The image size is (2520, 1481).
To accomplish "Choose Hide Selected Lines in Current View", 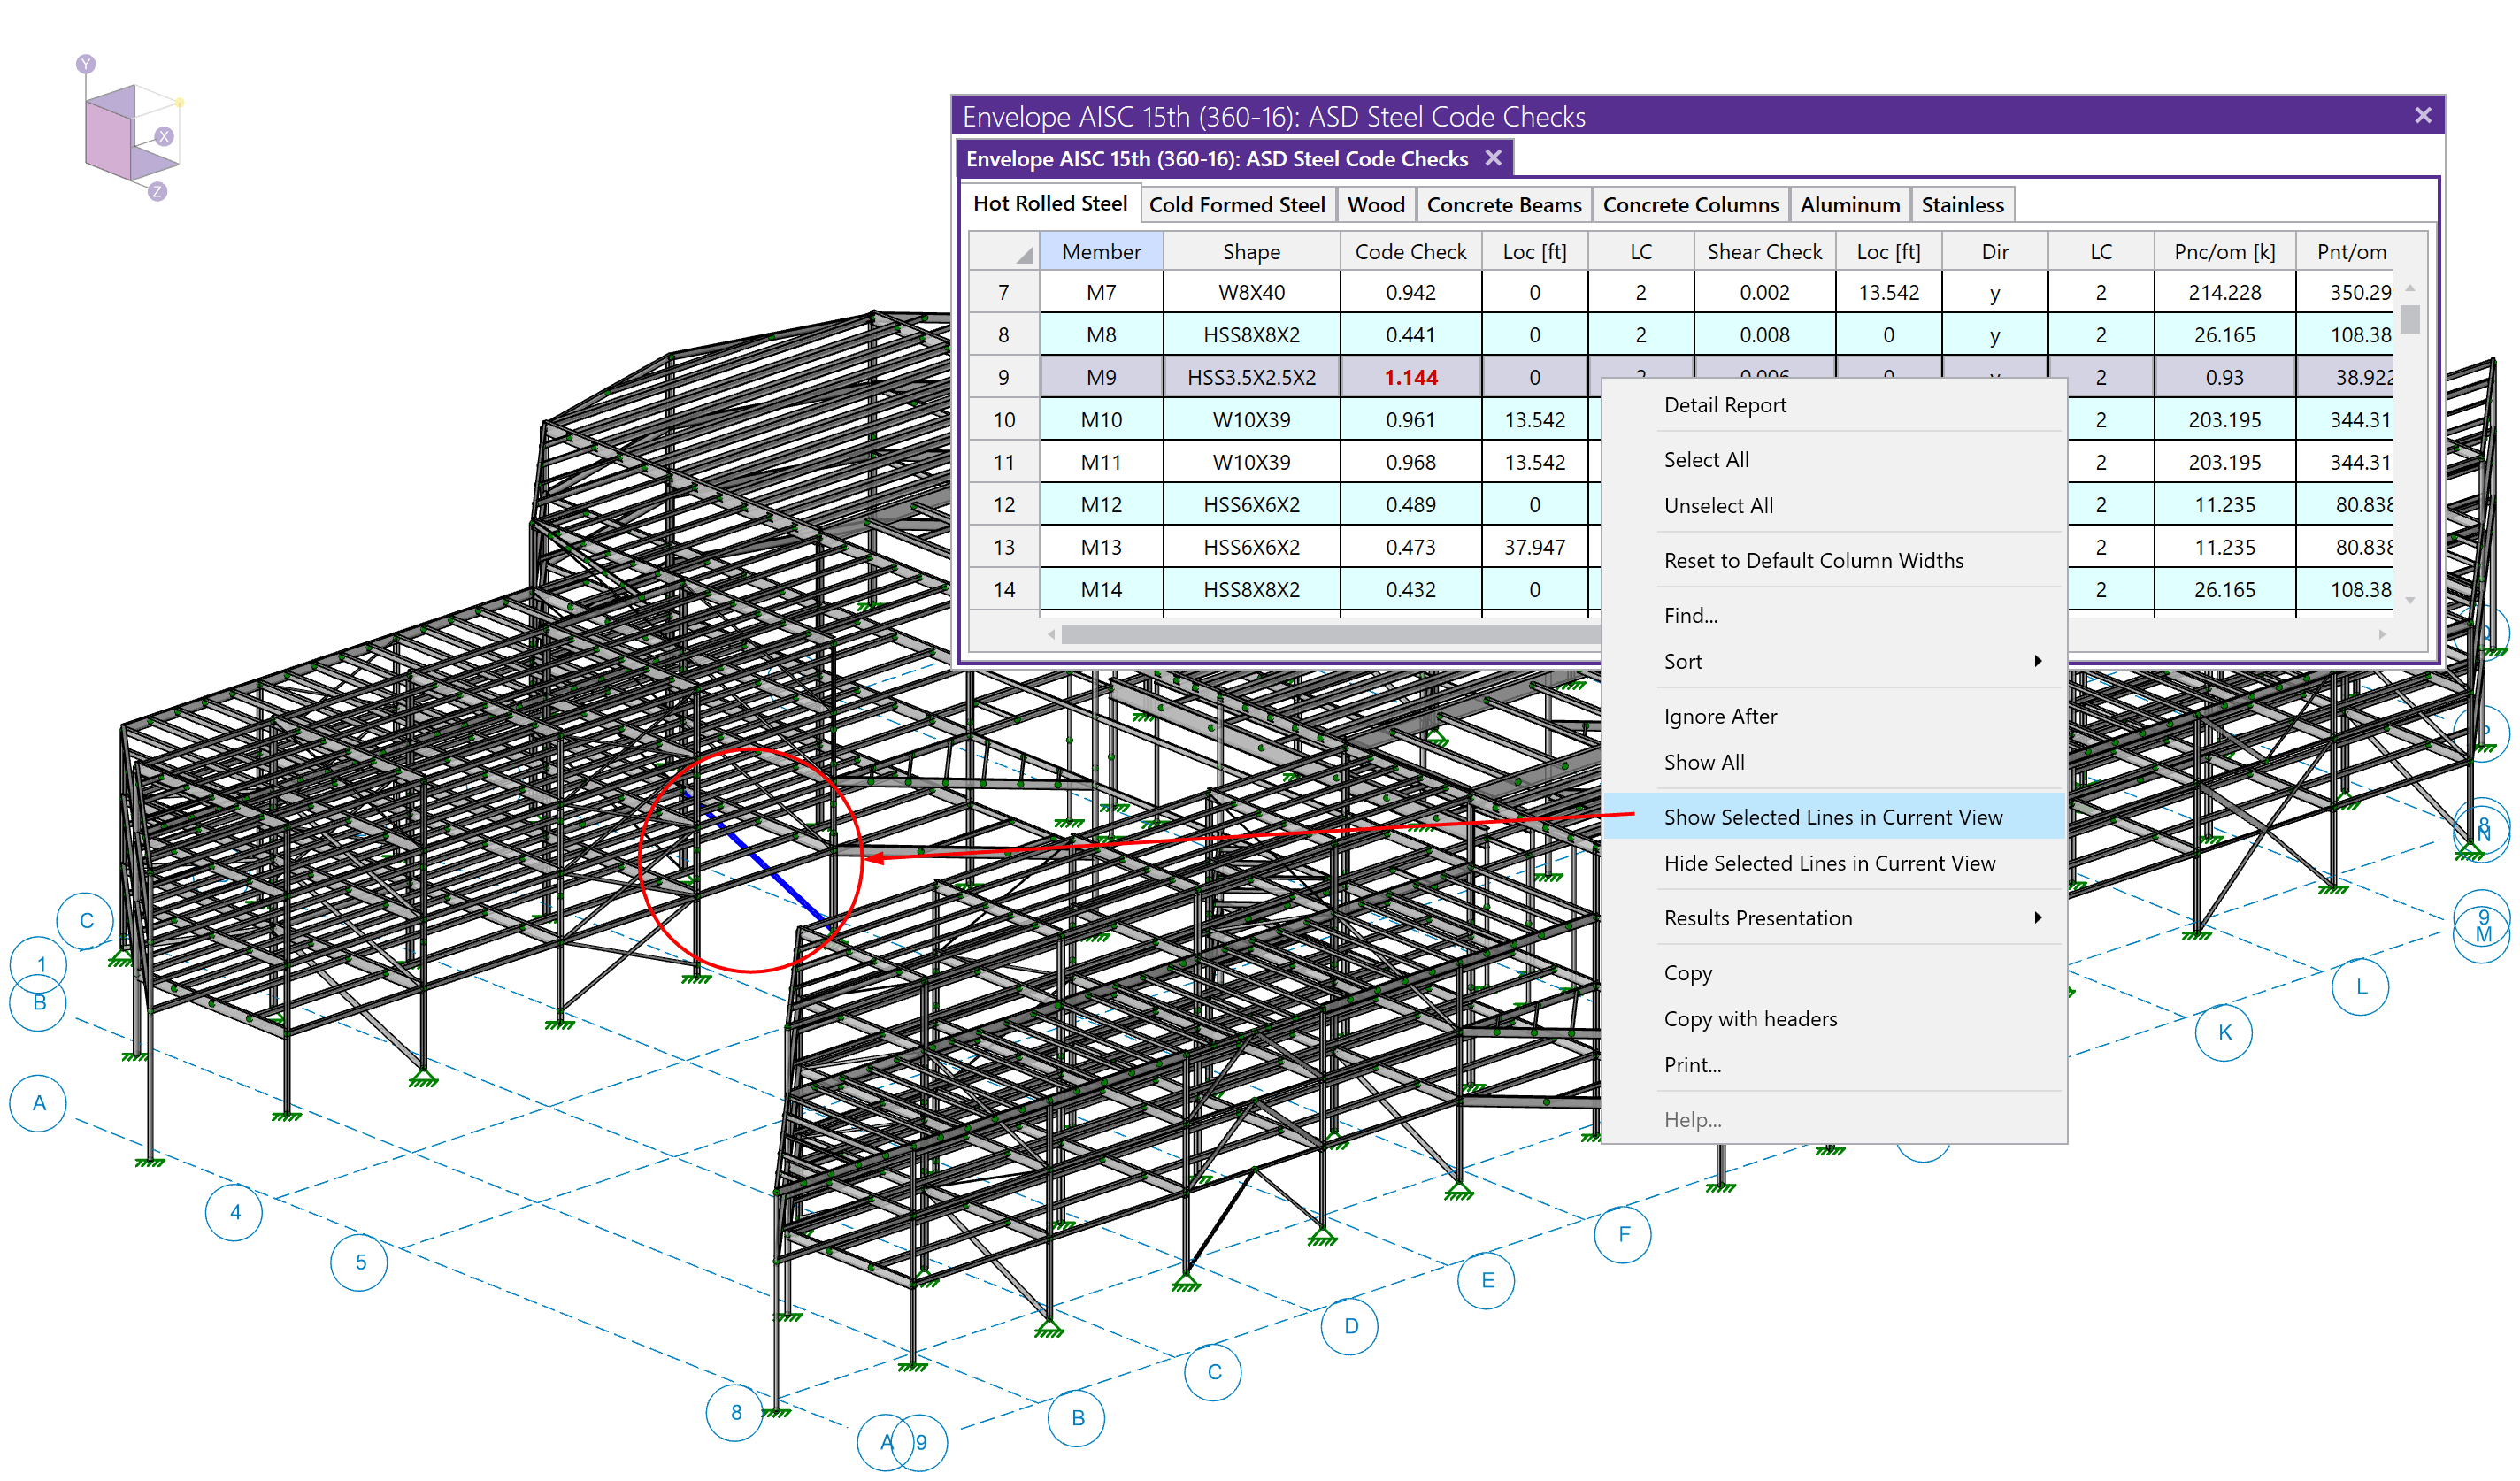I will click(1829, 863).
